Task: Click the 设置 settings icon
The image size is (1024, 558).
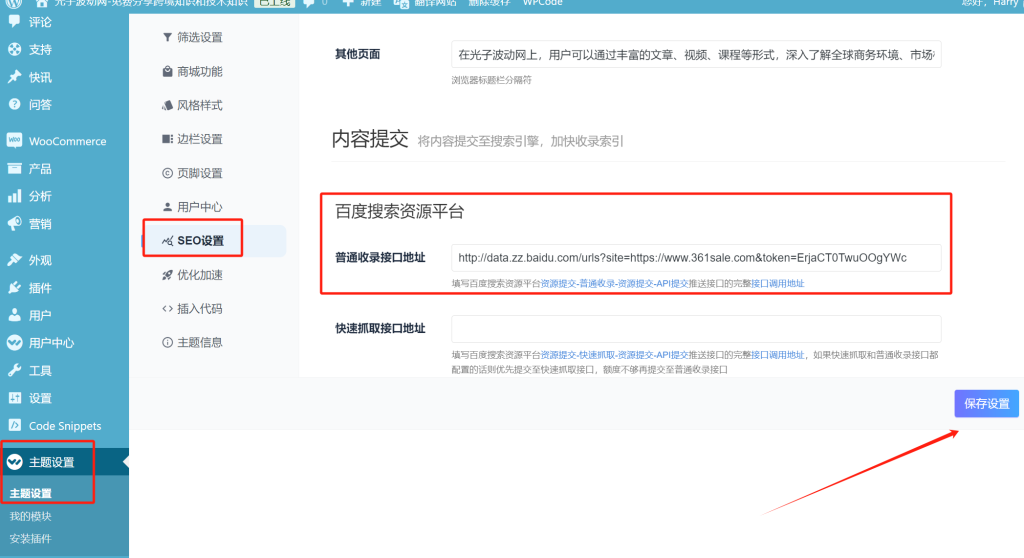Action: (14, 398)
